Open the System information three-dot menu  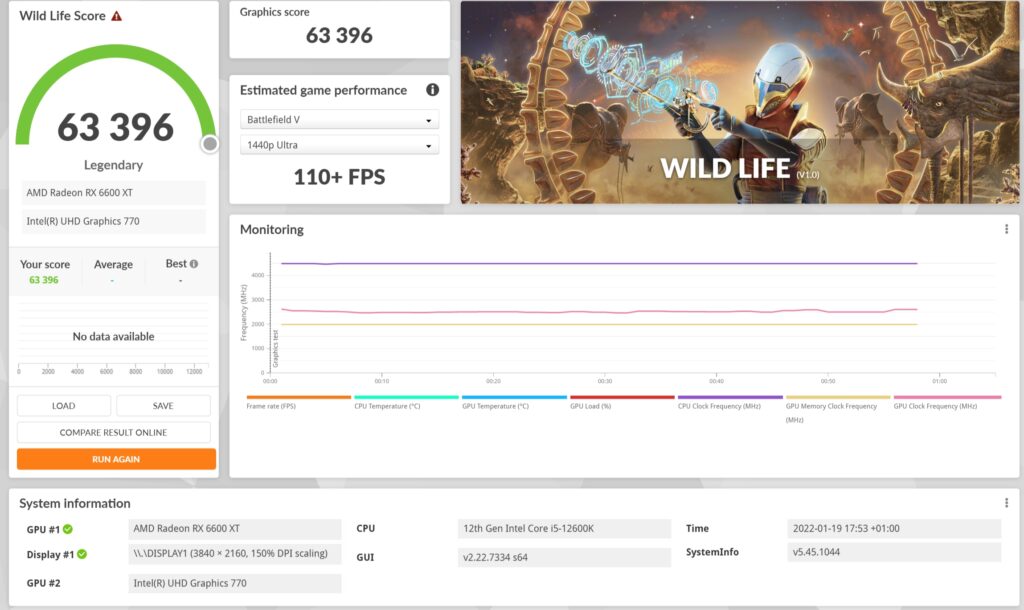1006,503
